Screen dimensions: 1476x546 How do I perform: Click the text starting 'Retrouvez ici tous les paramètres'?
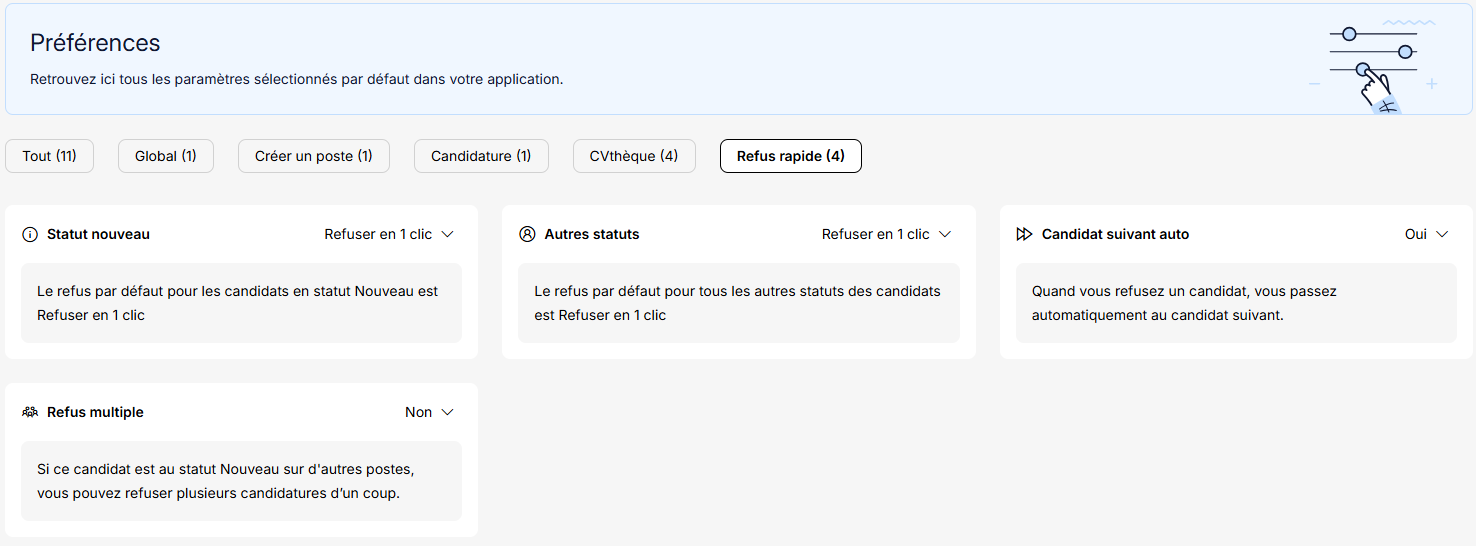click(297, 79)
